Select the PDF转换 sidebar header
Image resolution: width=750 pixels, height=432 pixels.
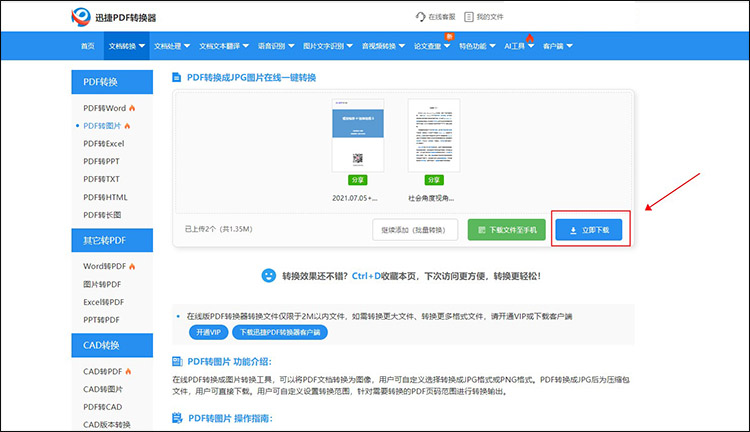(x=112, y=82)
